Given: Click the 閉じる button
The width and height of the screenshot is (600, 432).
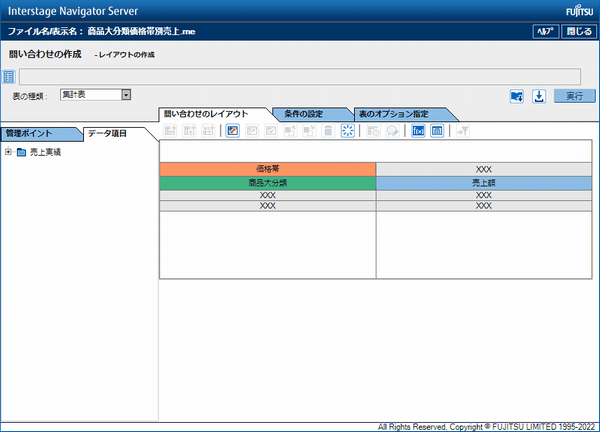Looking at the screenshot, I should point(579,31).
